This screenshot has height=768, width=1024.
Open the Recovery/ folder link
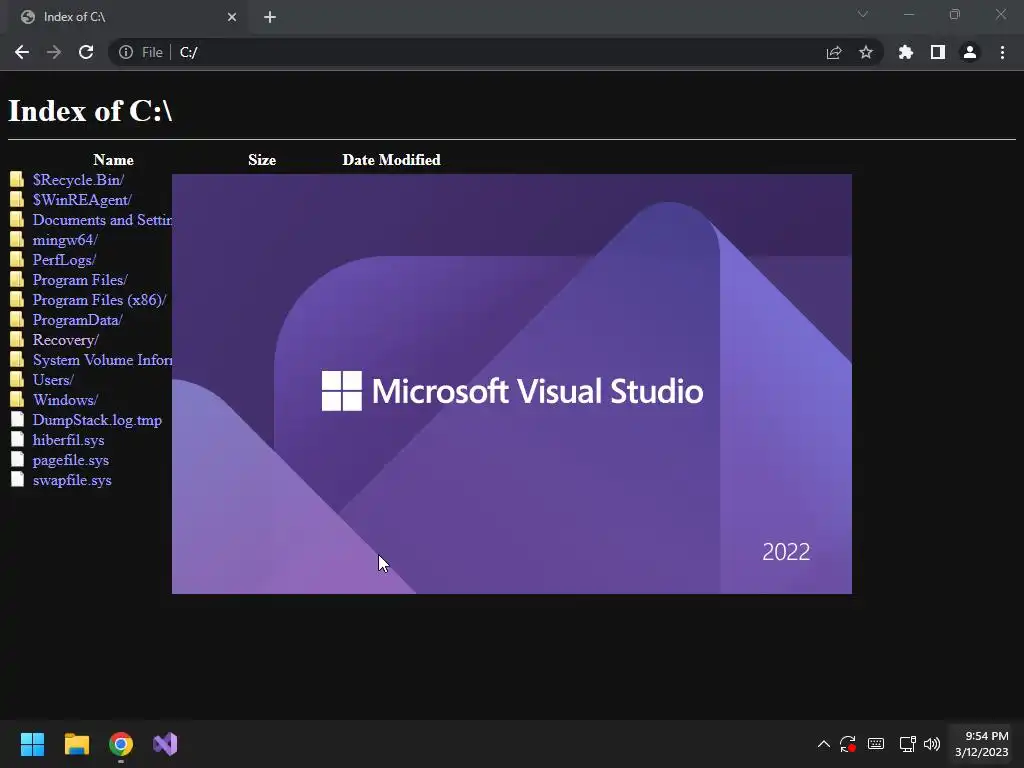click(x=66, y=340)
